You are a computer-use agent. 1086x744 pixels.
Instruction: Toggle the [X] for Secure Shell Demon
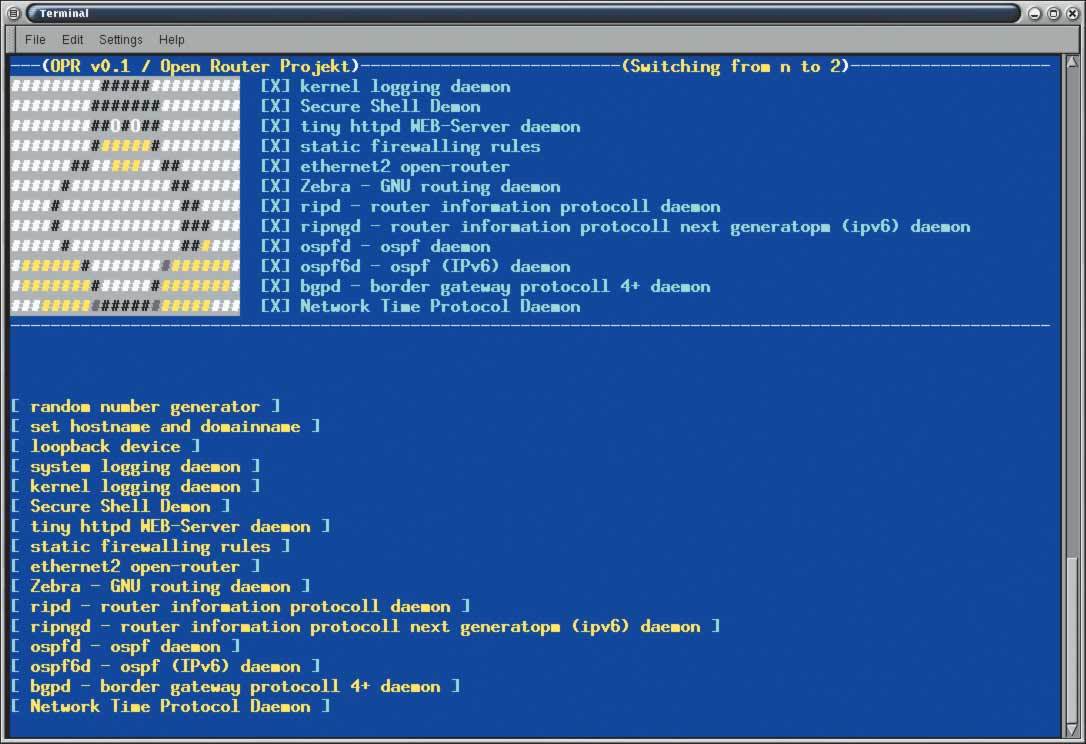click(x=275, y=106)
